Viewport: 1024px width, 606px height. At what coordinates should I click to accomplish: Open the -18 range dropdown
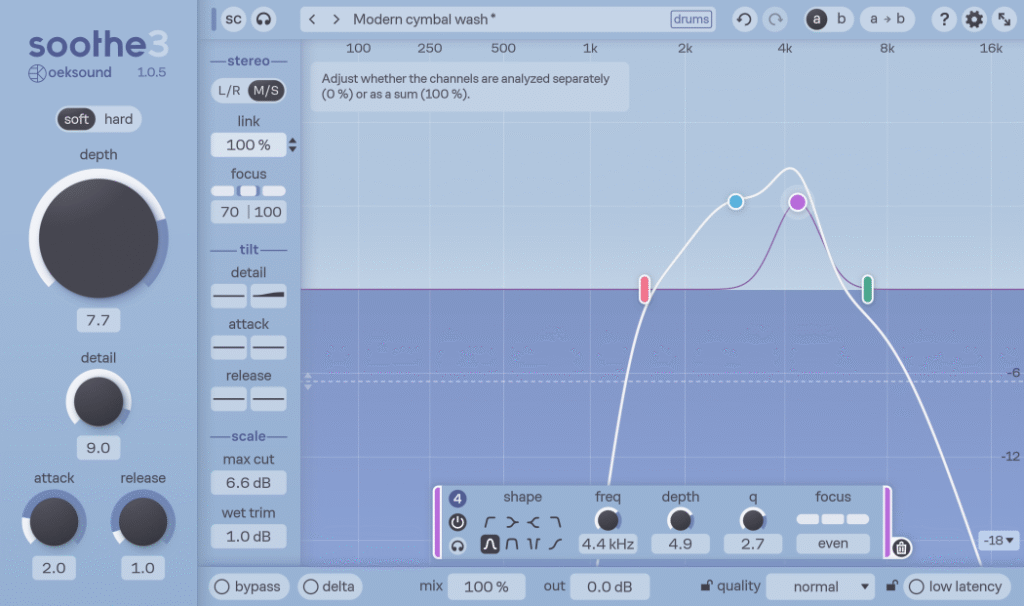point(999,540)
